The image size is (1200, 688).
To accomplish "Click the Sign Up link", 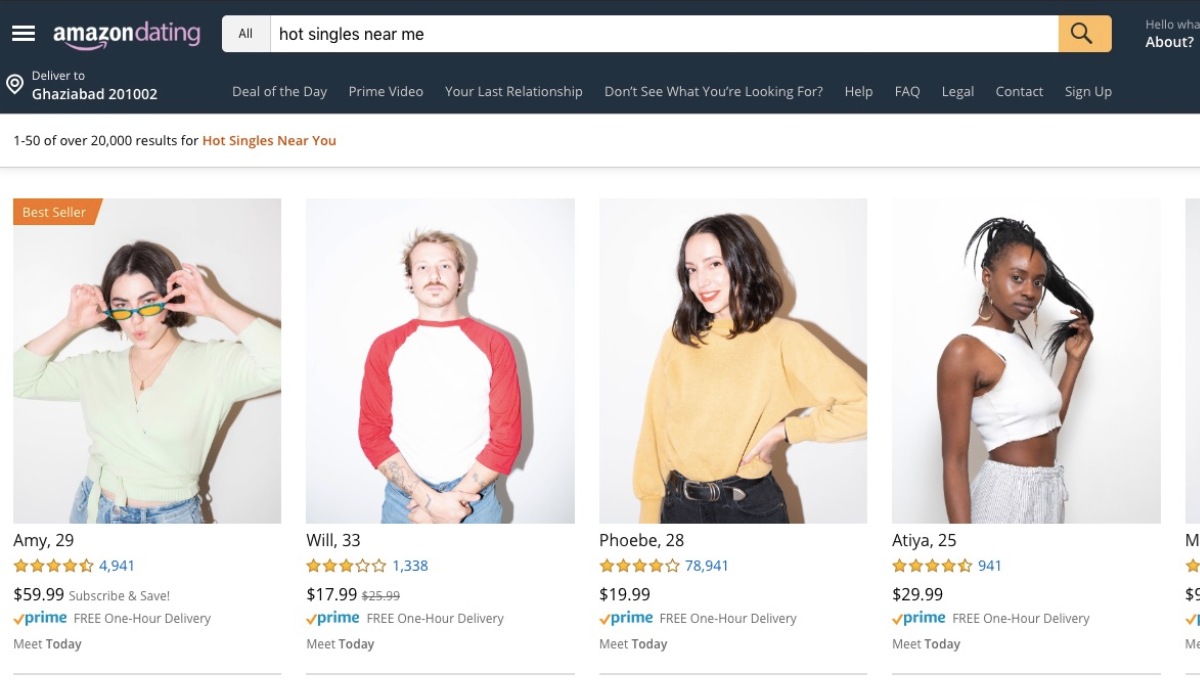I will [1088, 91].
